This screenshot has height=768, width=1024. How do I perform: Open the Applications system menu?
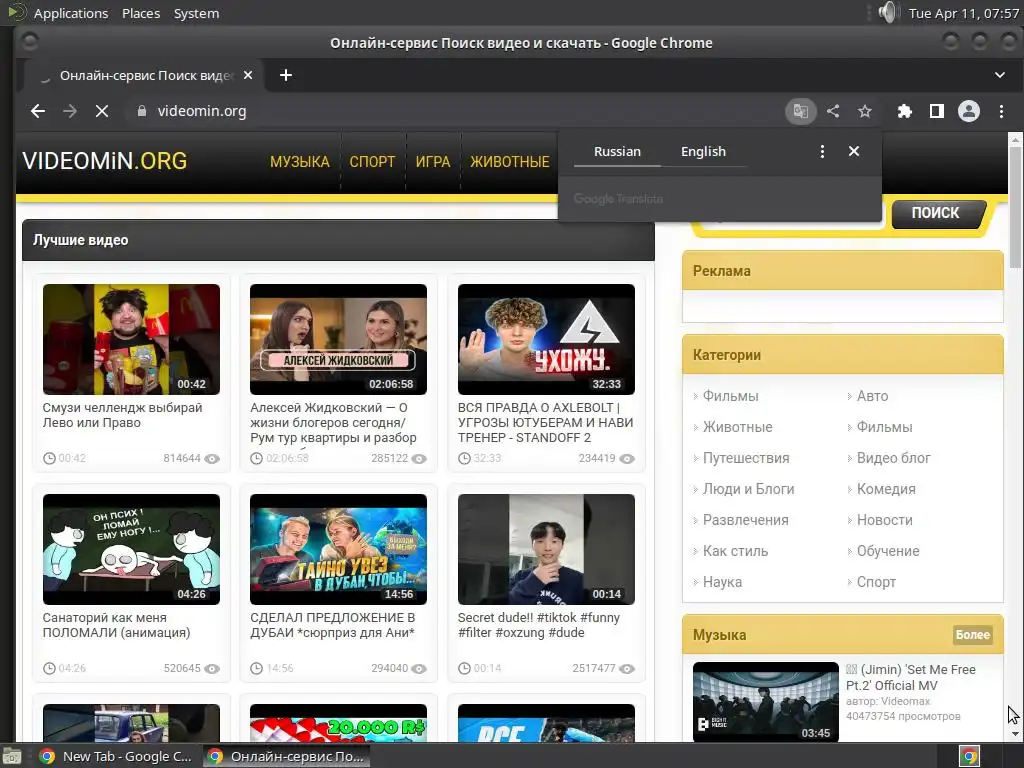71,13
